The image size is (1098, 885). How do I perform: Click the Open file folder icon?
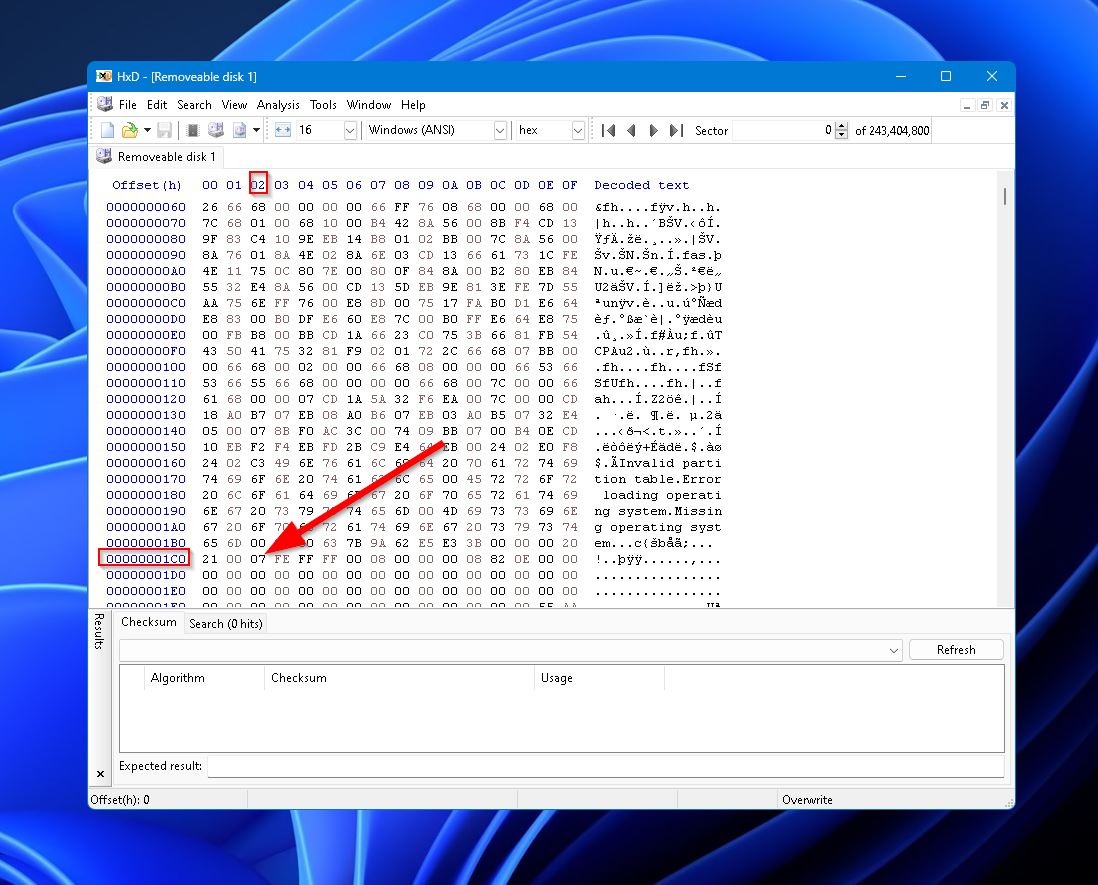coord(129,130)
